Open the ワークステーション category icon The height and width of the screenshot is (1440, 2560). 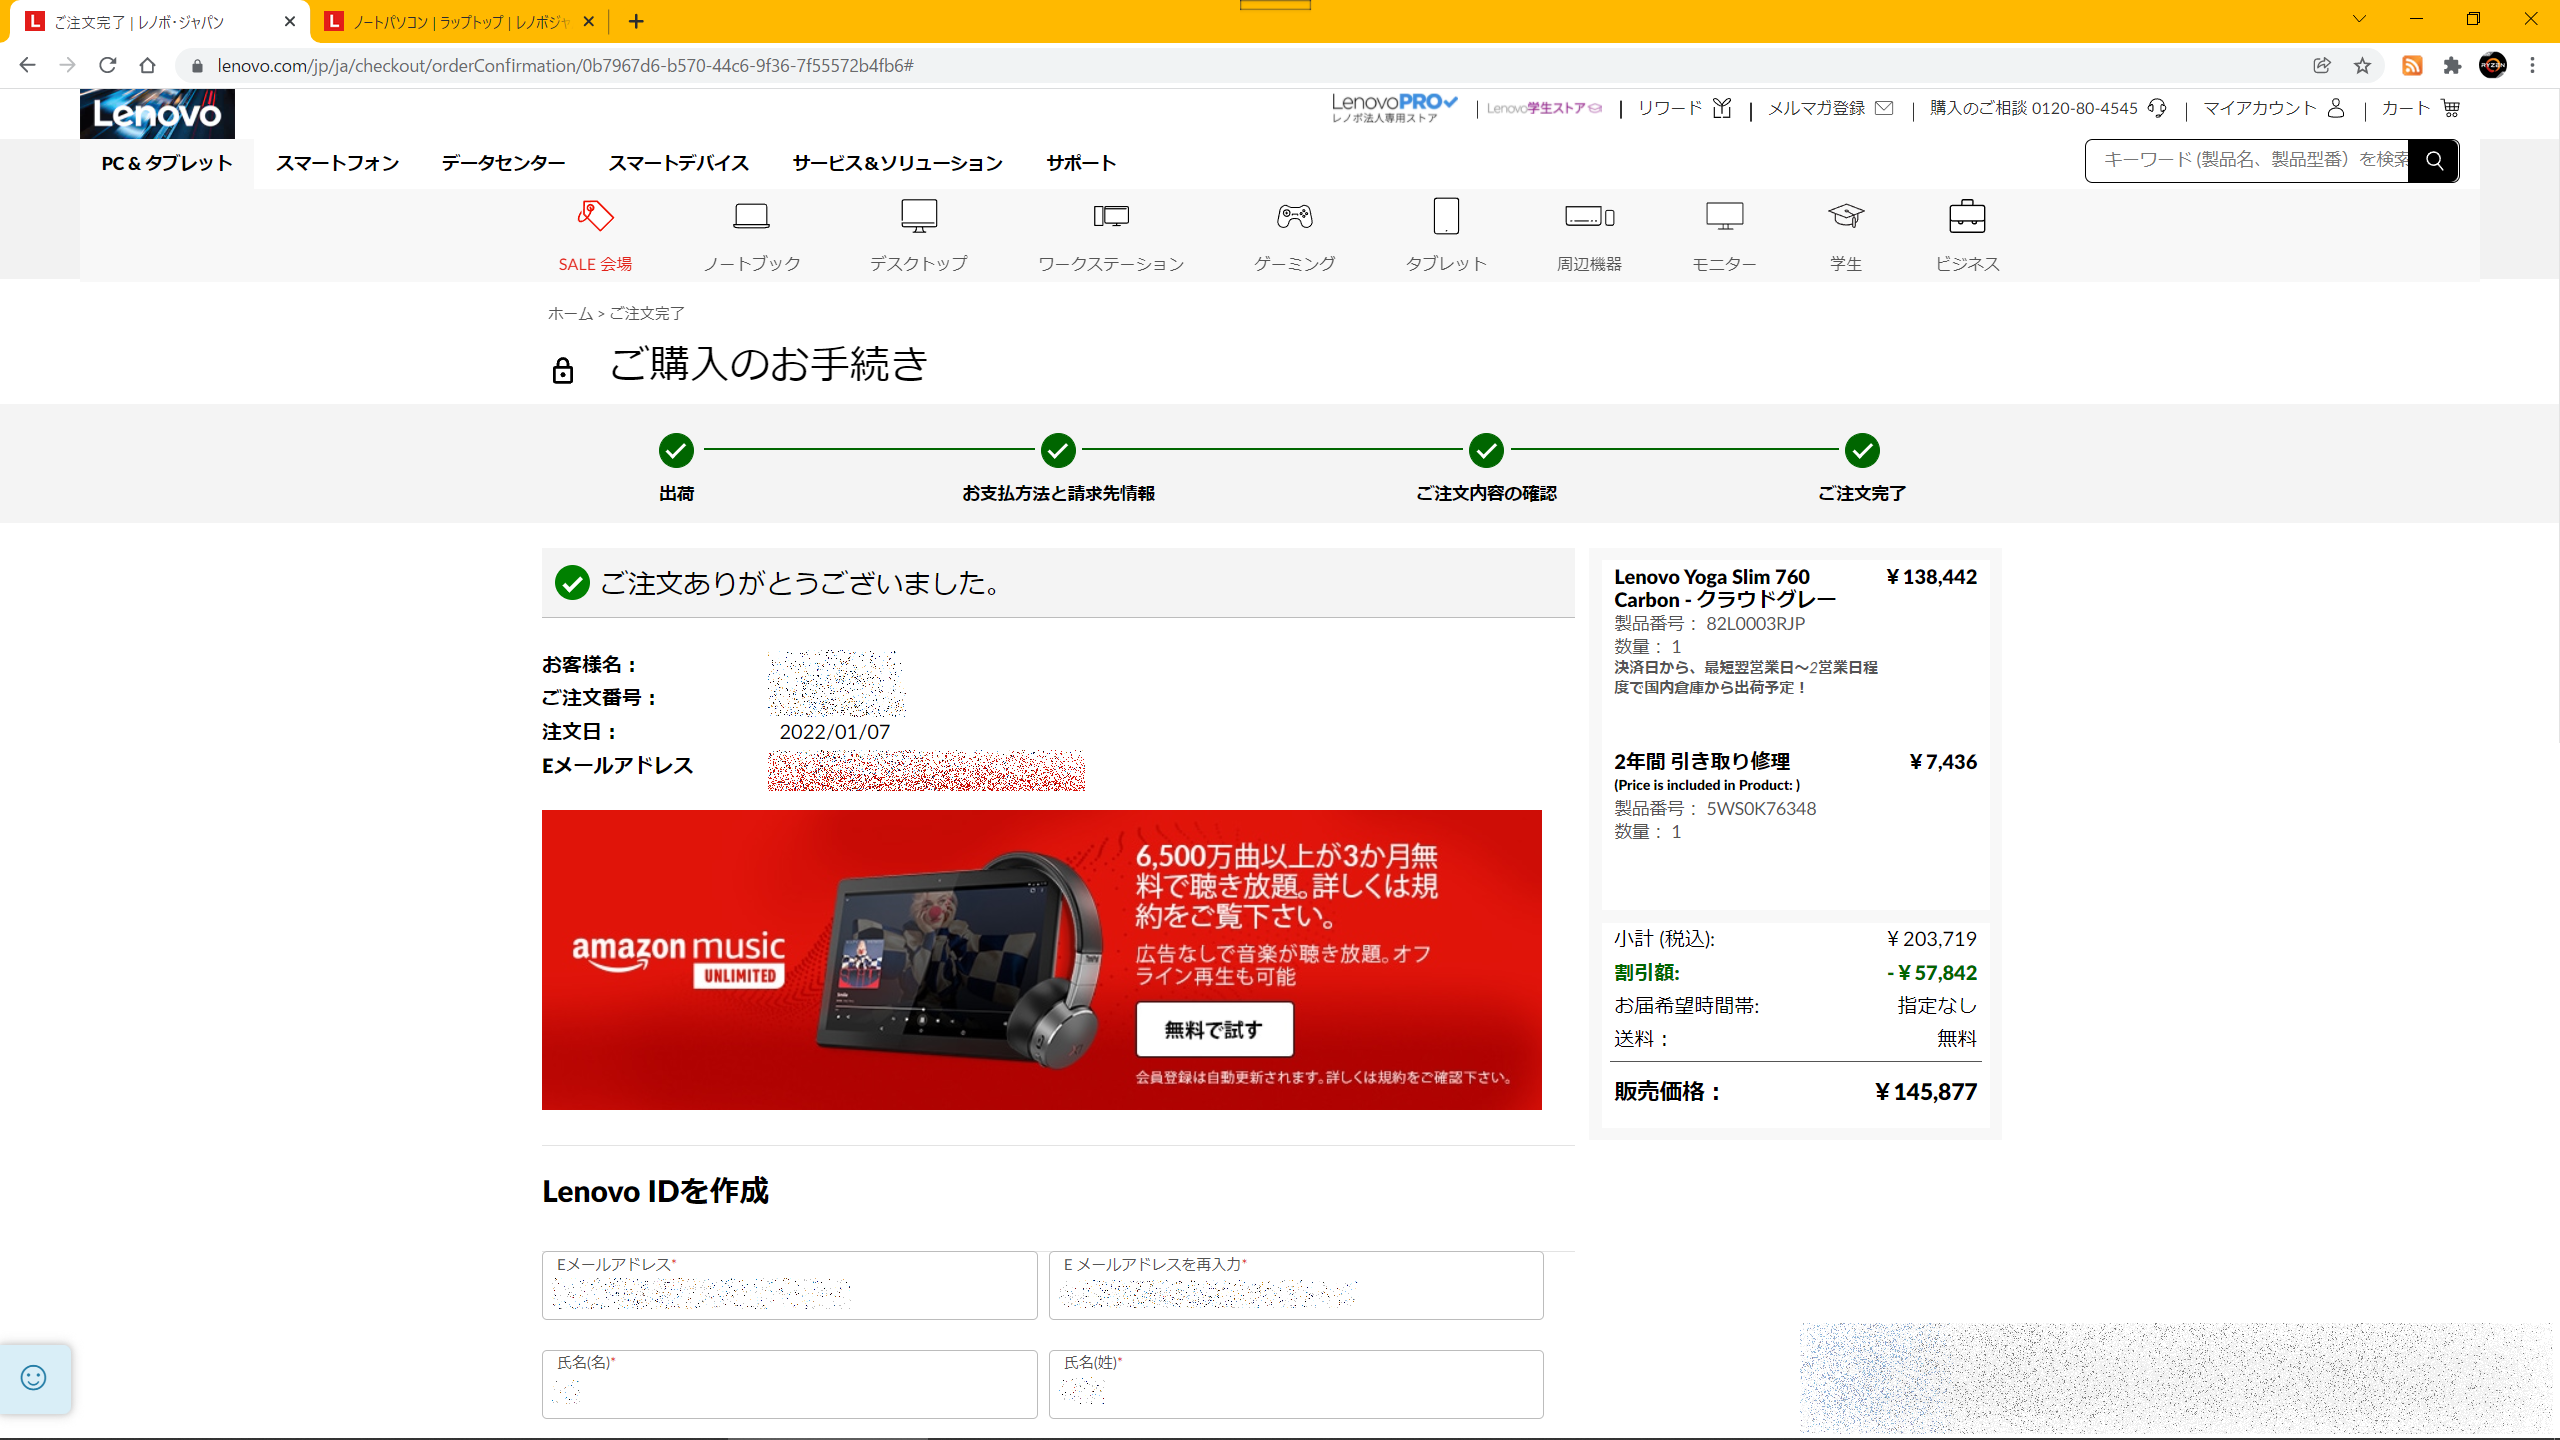point(1111,216)
